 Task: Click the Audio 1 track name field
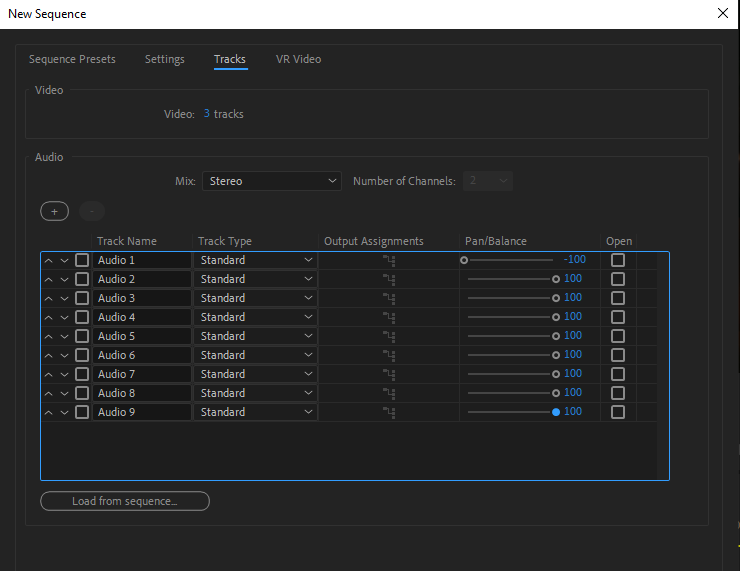pos(142,260)
